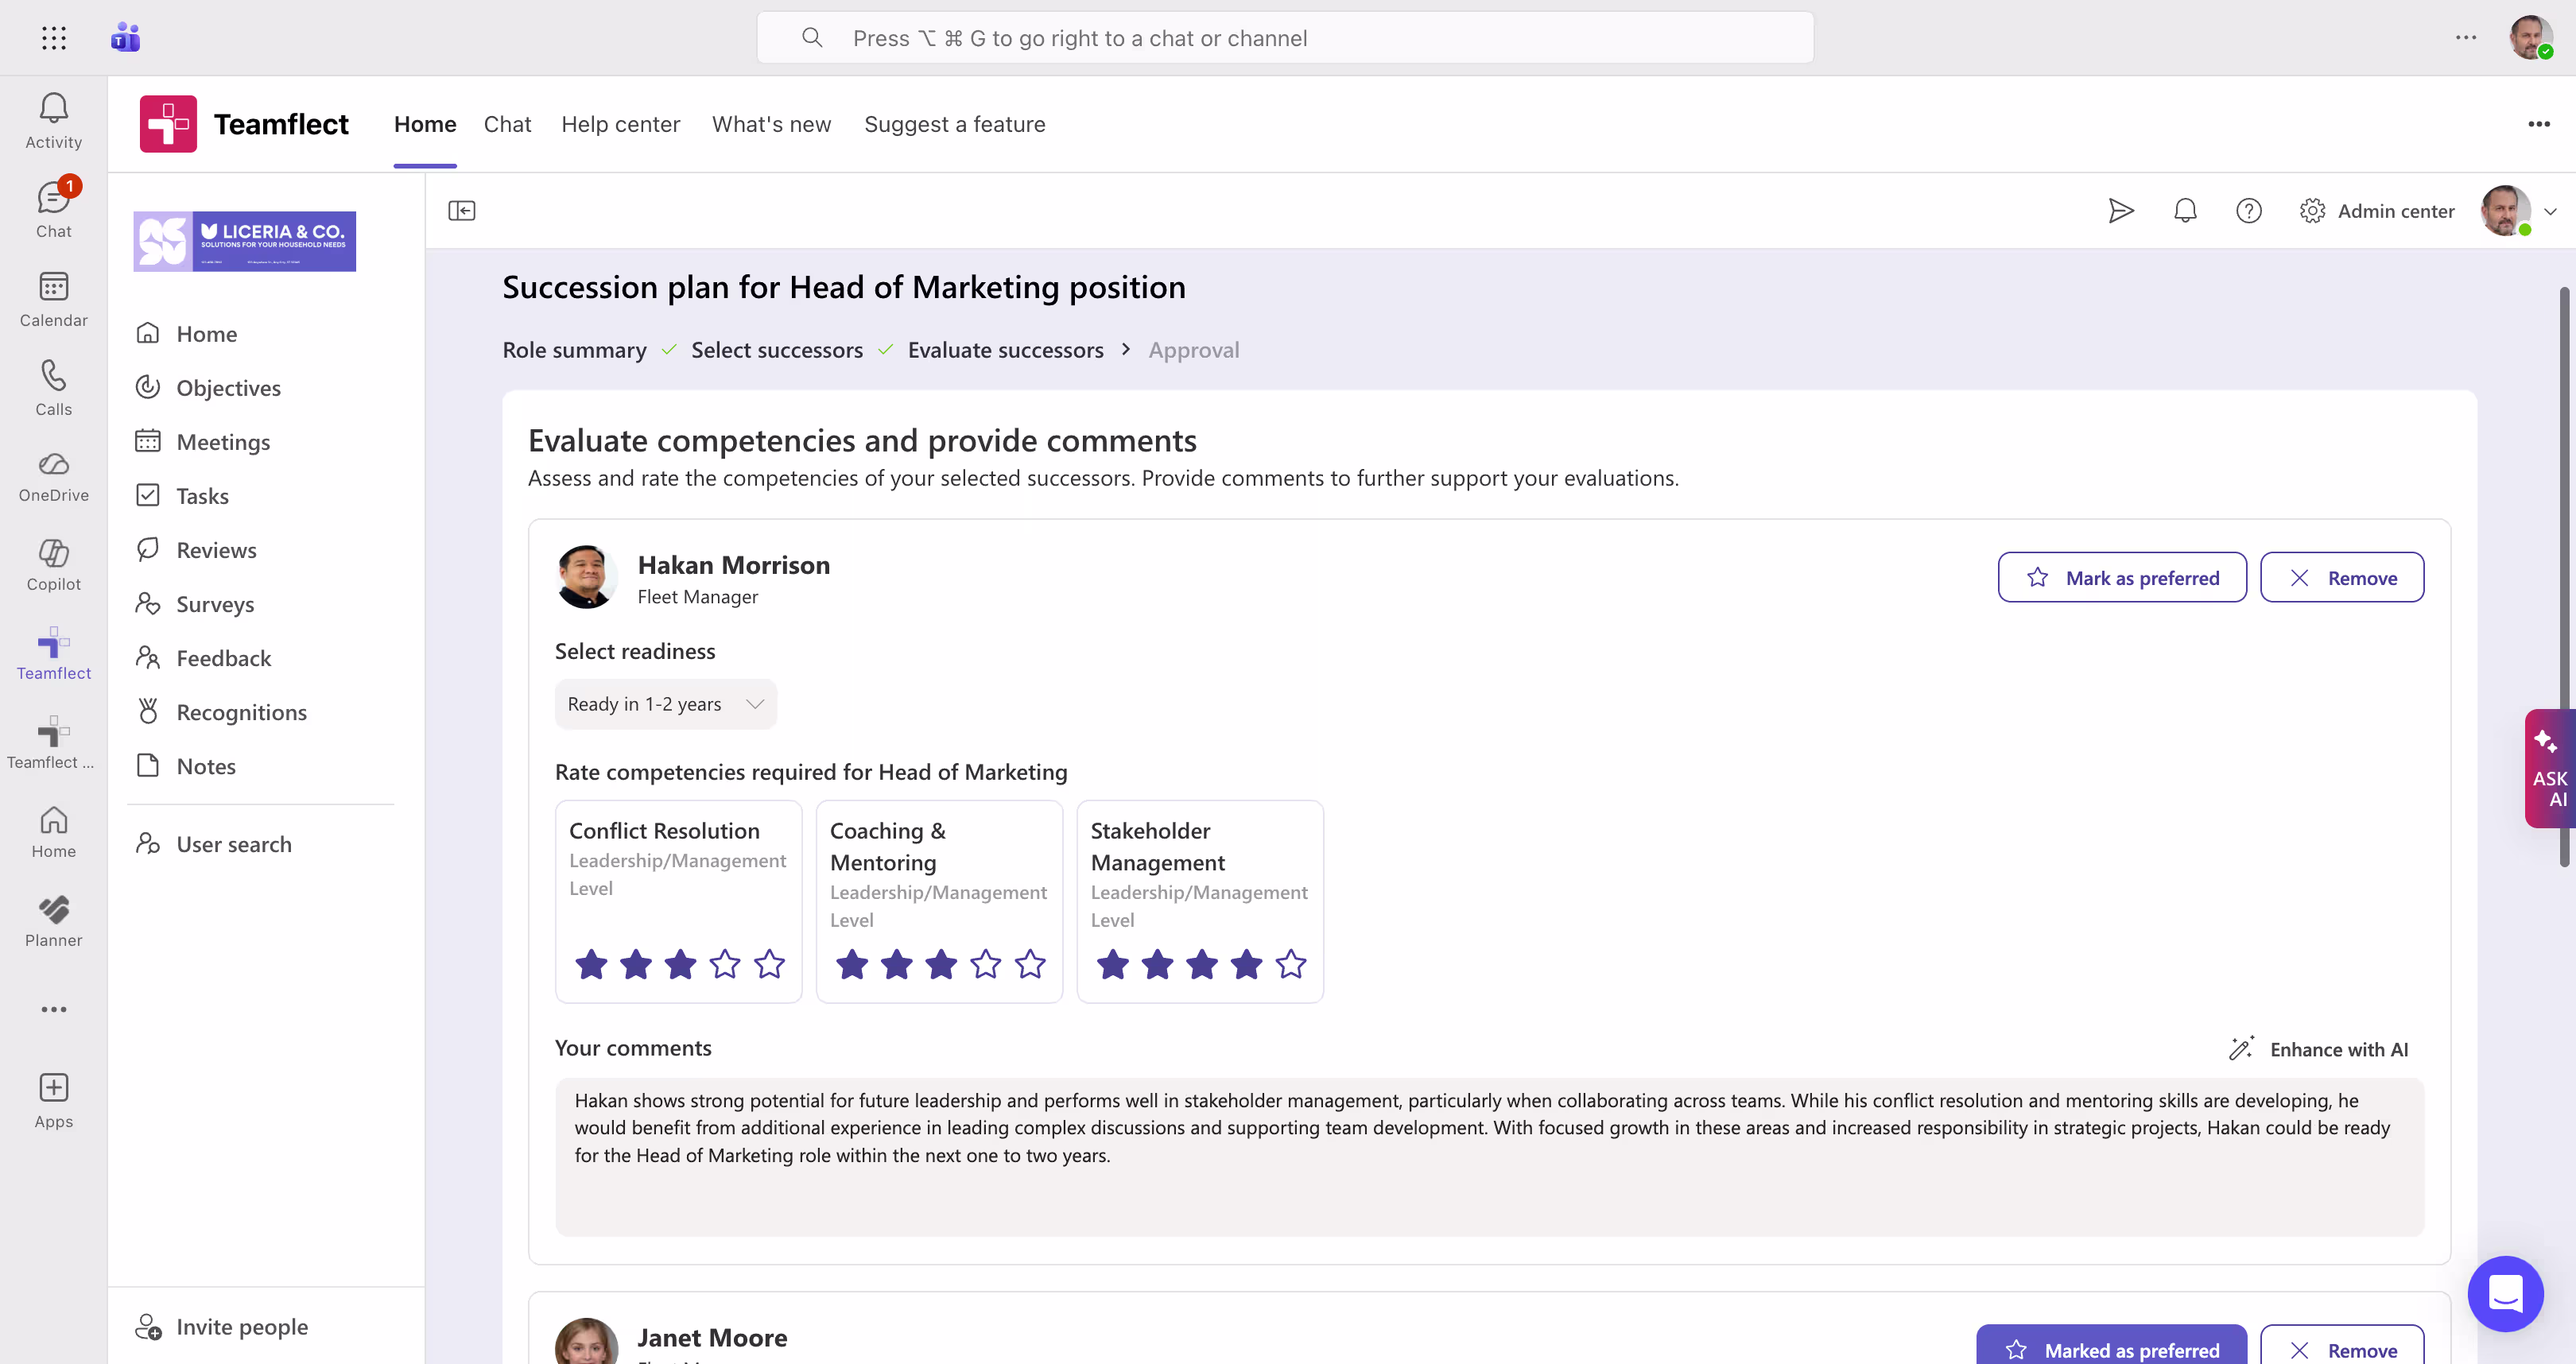This screenshot has height=1364, width=2576.
Task: Open Tasks in Teamflect sidebar
Action: click(x=181, y=496)
